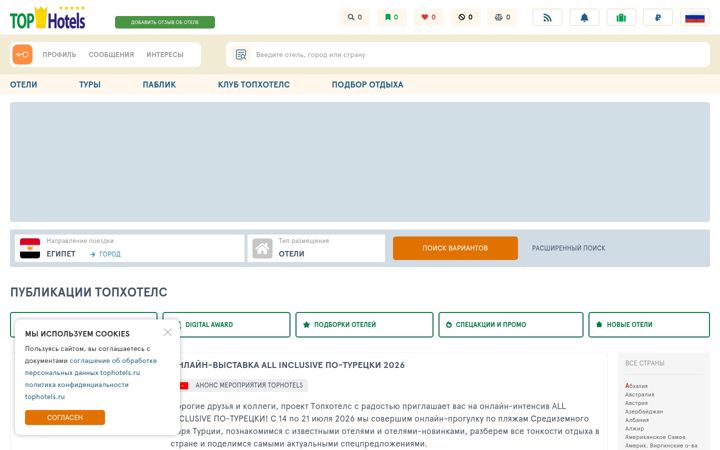Click the search field magnifier icon

[x=241, y=55]
